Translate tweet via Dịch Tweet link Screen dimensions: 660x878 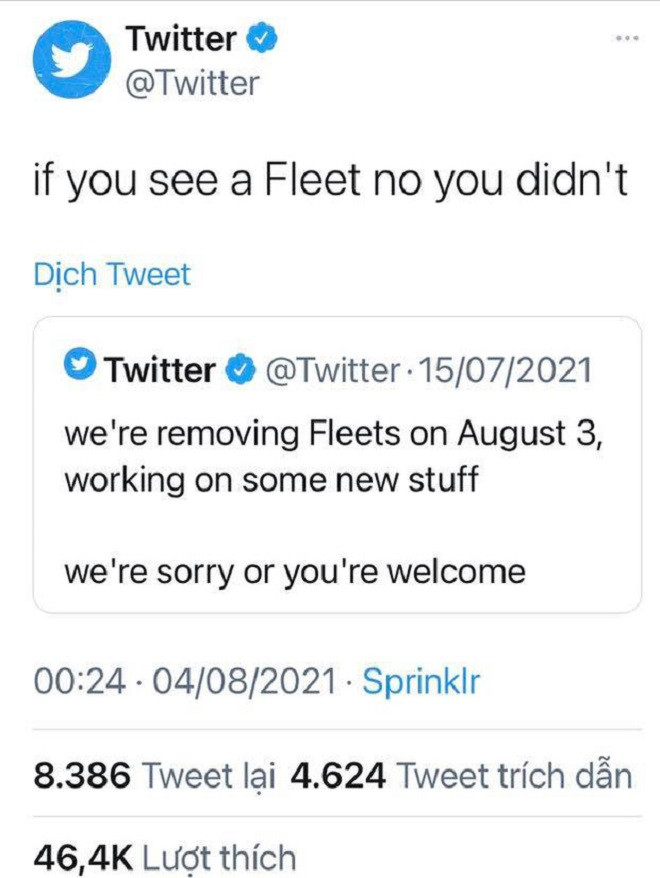pyautogui.click(x=112, y=274)
